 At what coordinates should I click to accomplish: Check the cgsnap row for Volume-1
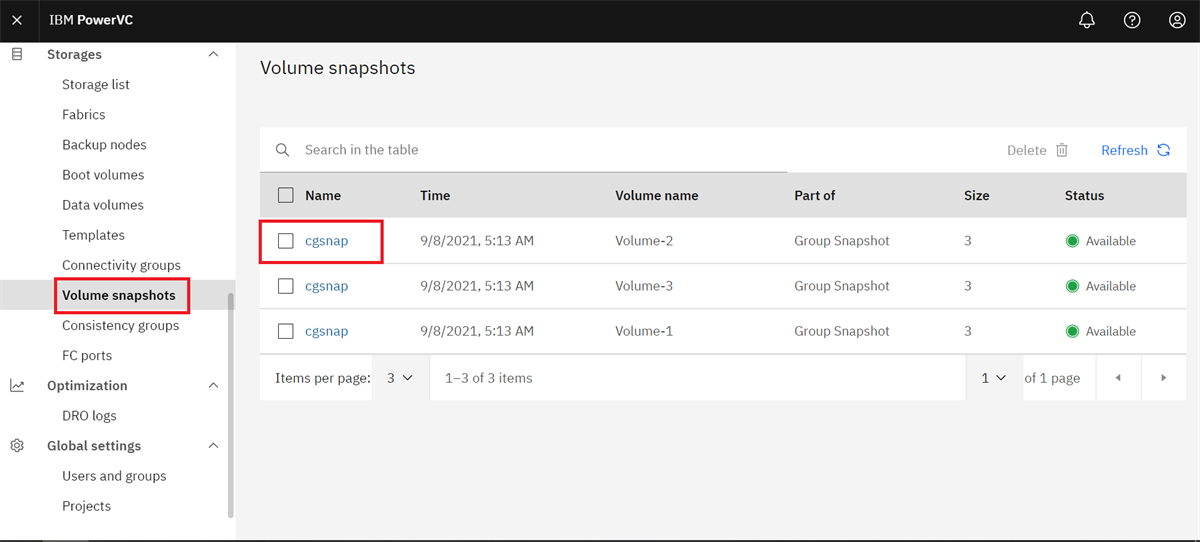click(286, 331)
